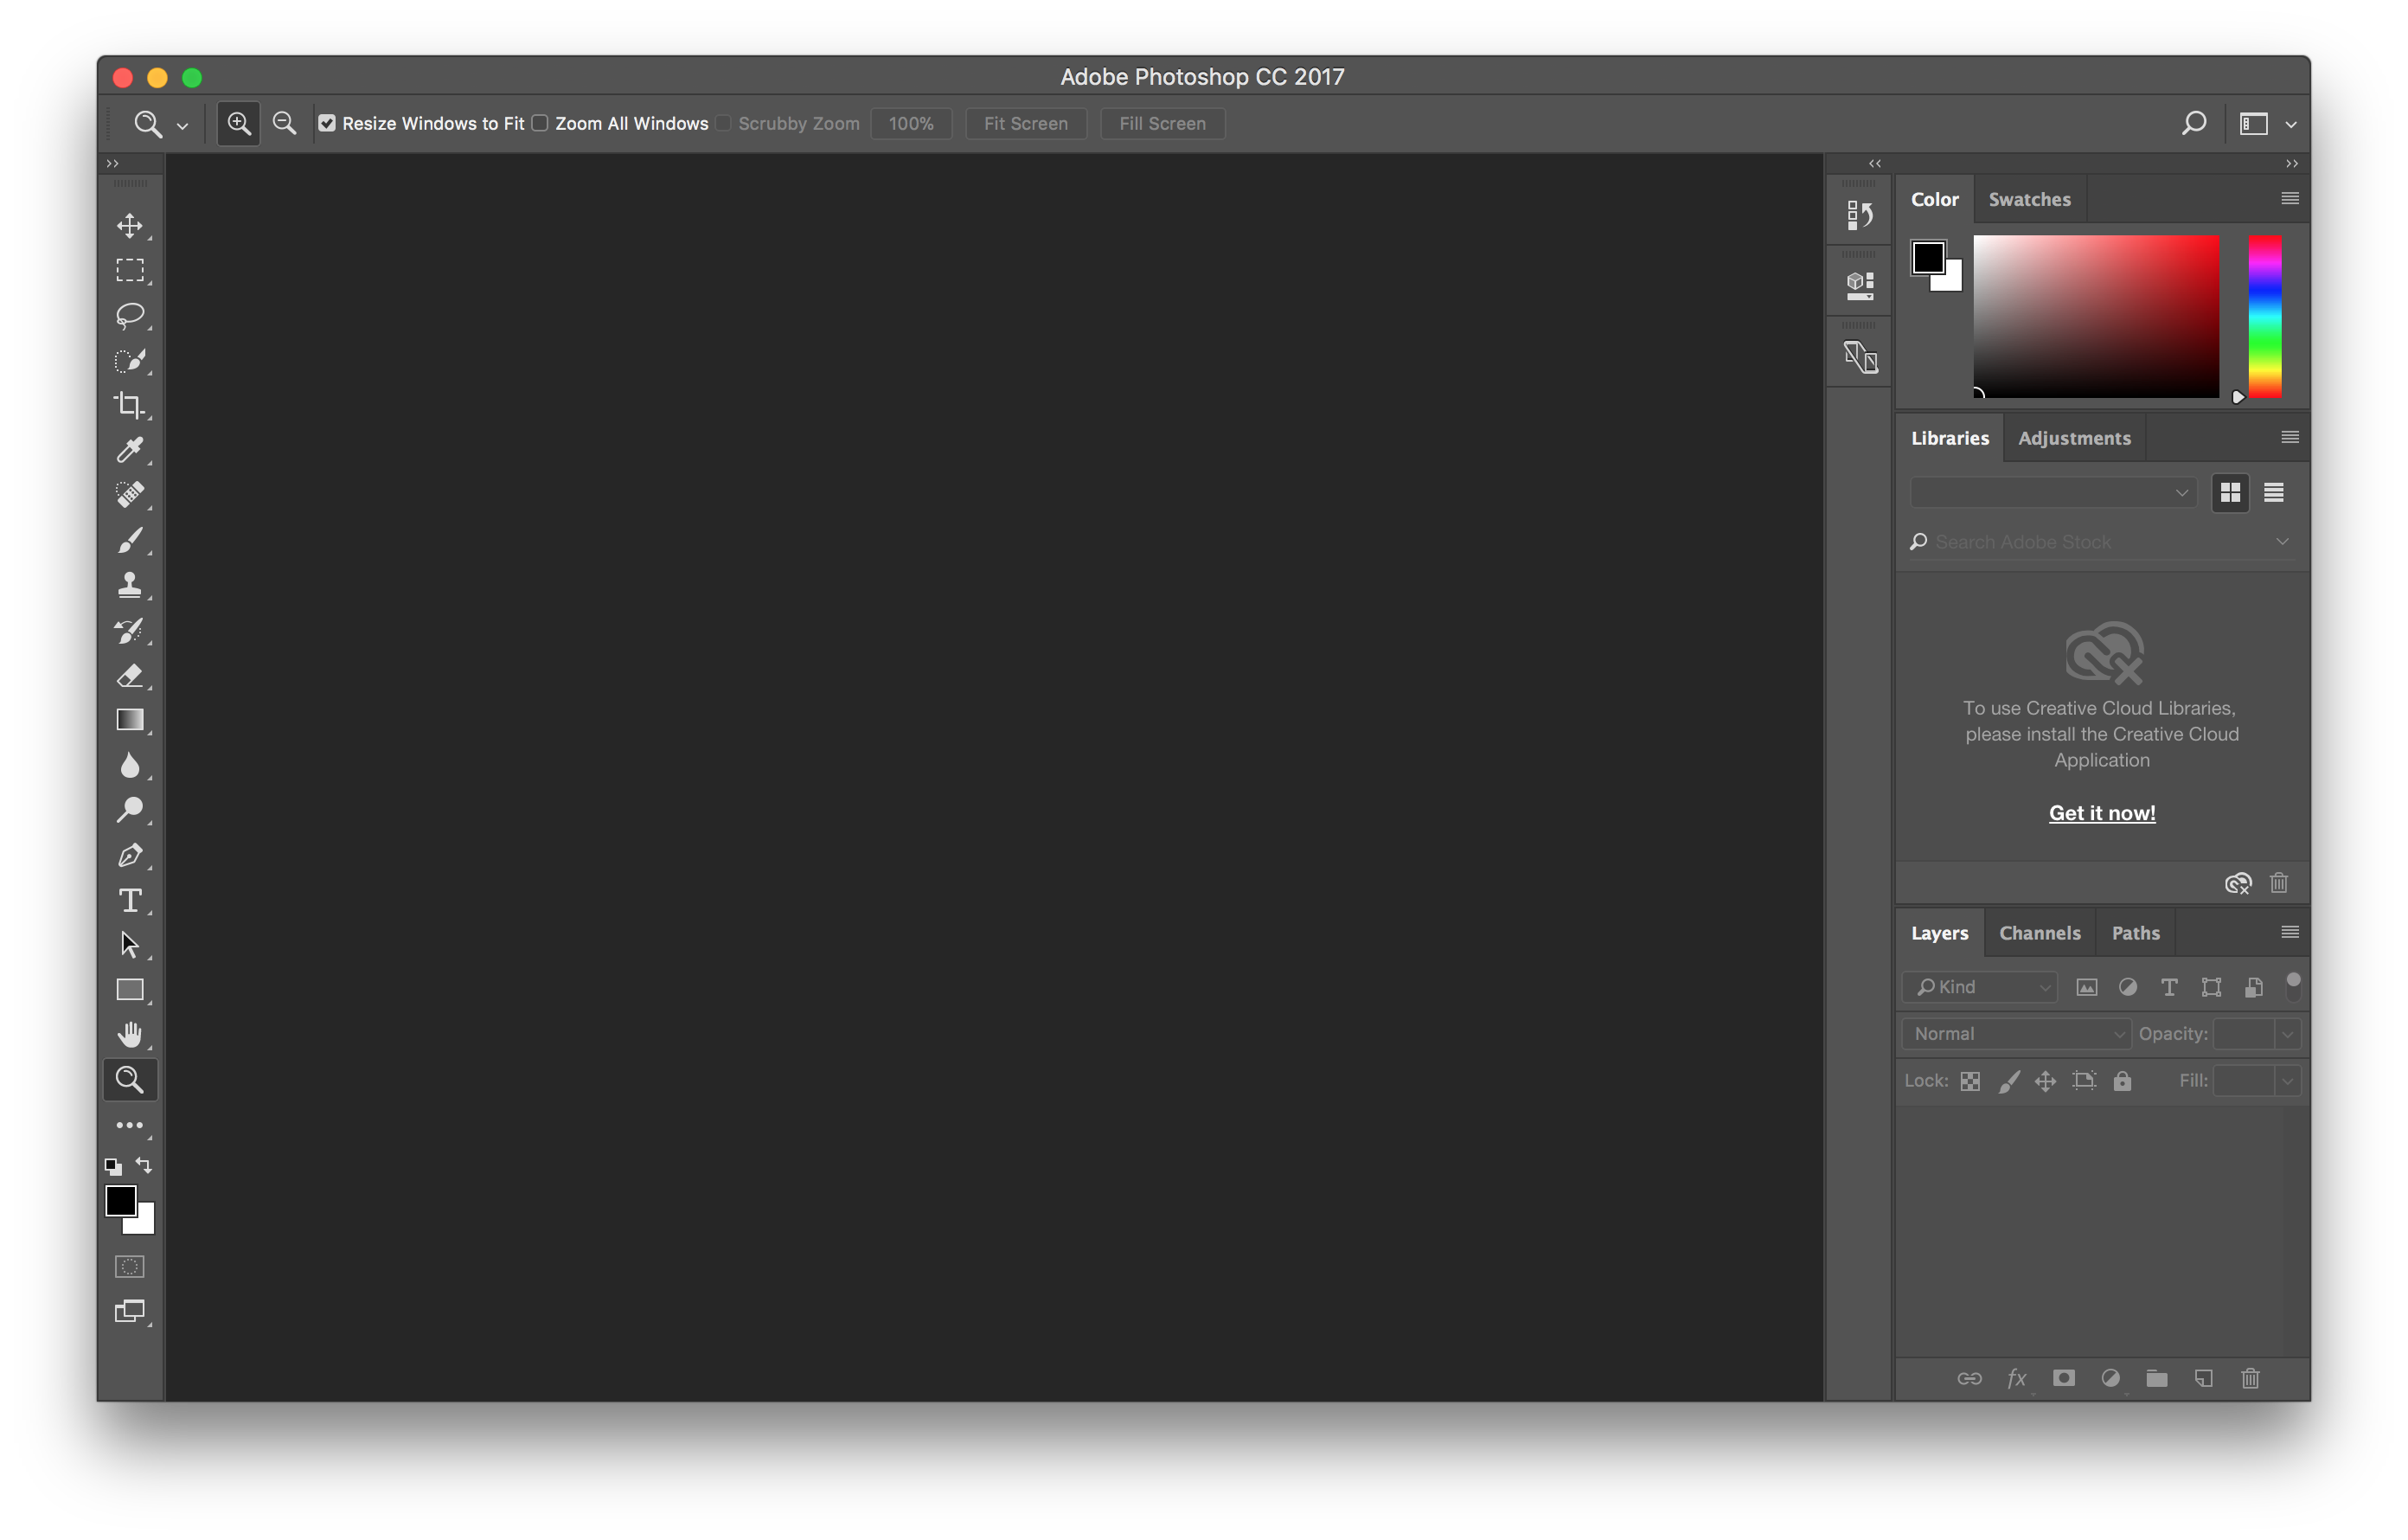Click the rainbow hue slider strip

tap(2264, 316)
